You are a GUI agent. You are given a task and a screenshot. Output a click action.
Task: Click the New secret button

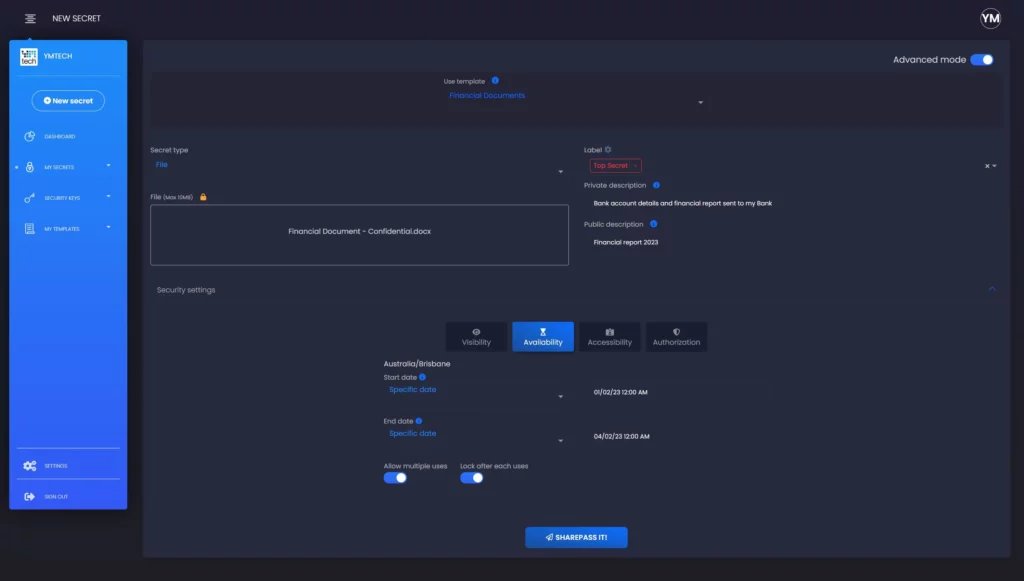click(x=68, y=101)
